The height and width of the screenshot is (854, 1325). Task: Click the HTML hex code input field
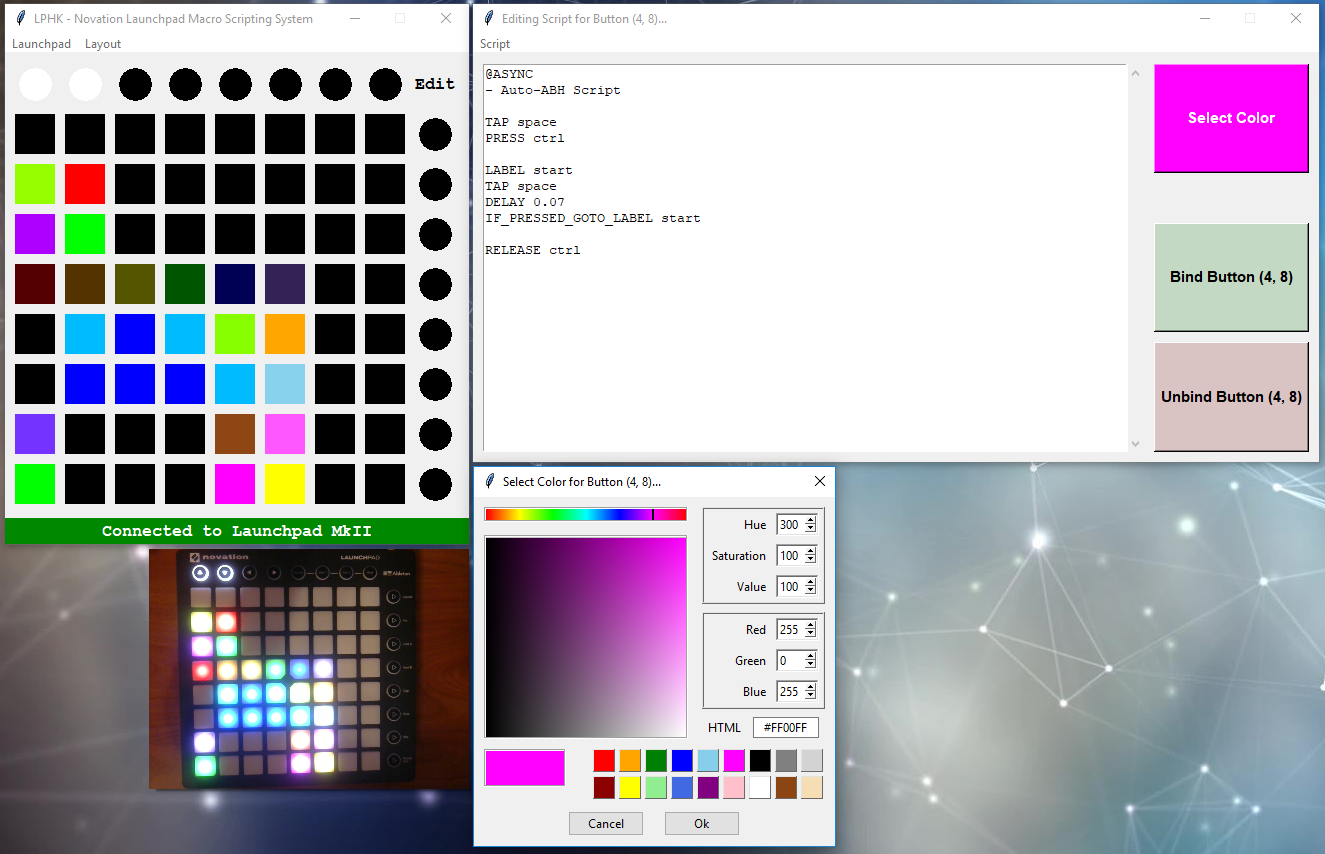point(786,727)
